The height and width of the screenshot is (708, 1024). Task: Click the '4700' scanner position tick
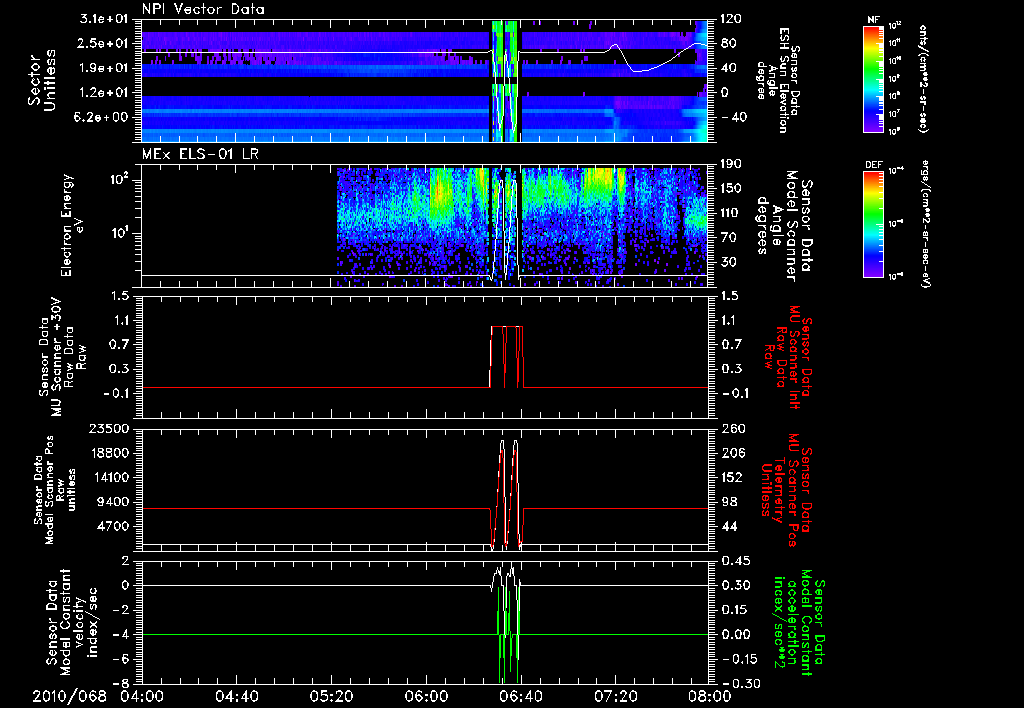pyautogui.click(x=112, y=526)
